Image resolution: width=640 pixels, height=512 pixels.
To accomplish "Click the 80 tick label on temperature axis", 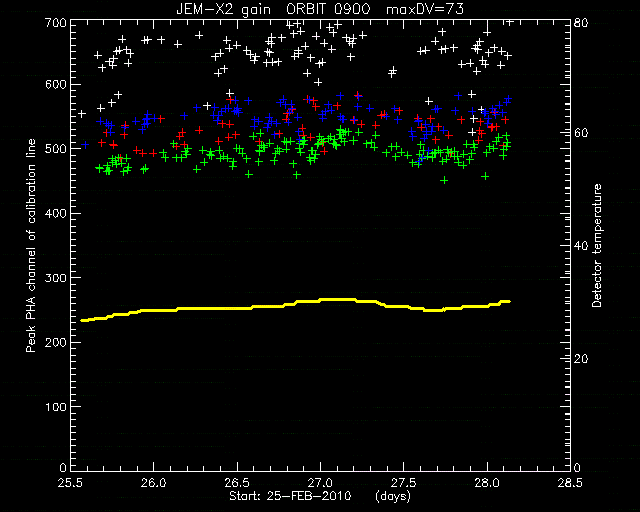I will pos(580,23).
